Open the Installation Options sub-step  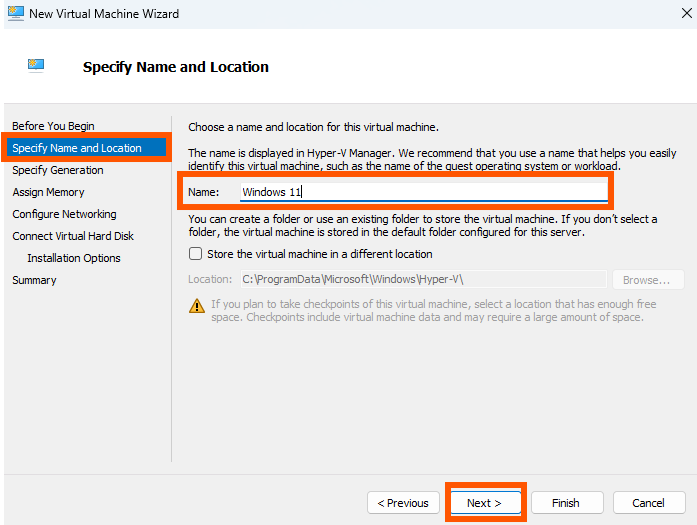[x=74, y=258]
